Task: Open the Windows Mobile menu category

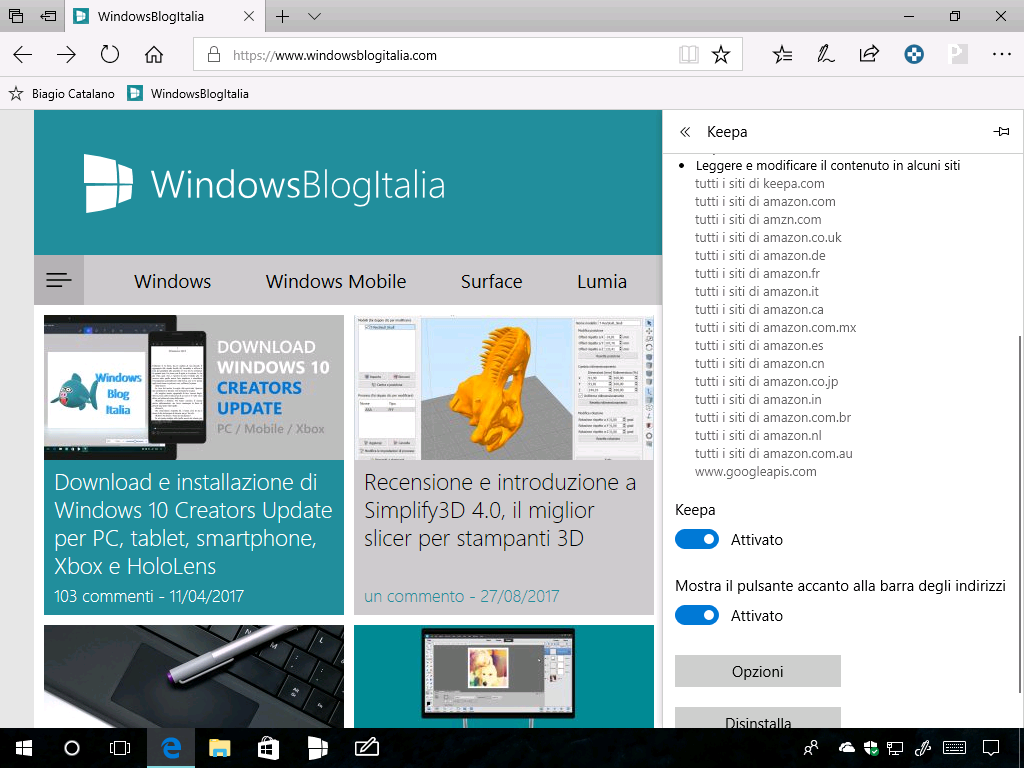Action: point(336,281)
